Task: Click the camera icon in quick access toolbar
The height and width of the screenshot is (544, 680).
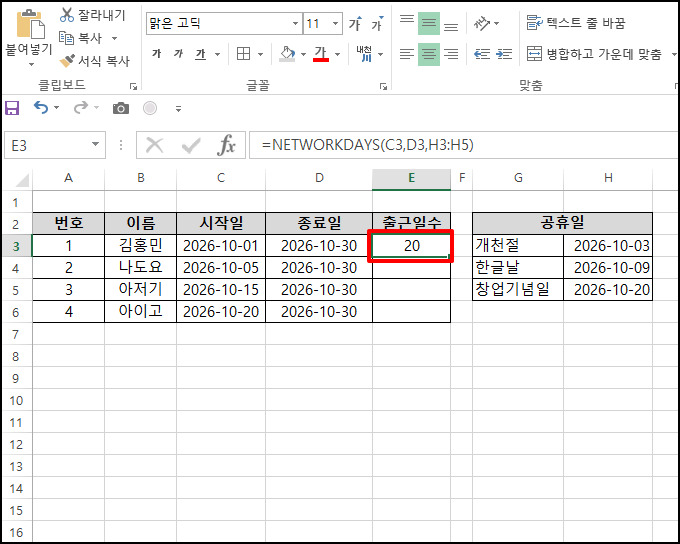Action: [x=121, y=108]
